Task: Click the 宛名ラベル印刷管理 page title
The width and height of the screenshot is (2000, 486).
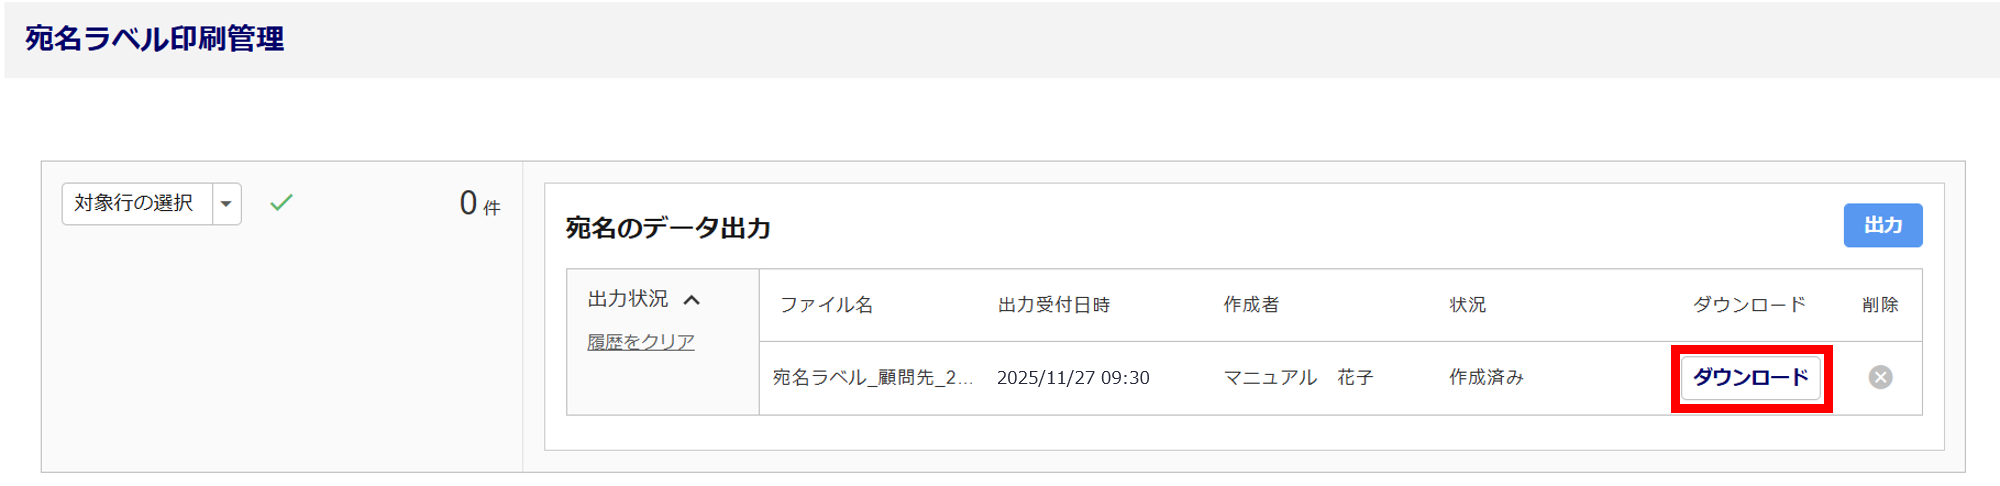Action: pos(155,39)
